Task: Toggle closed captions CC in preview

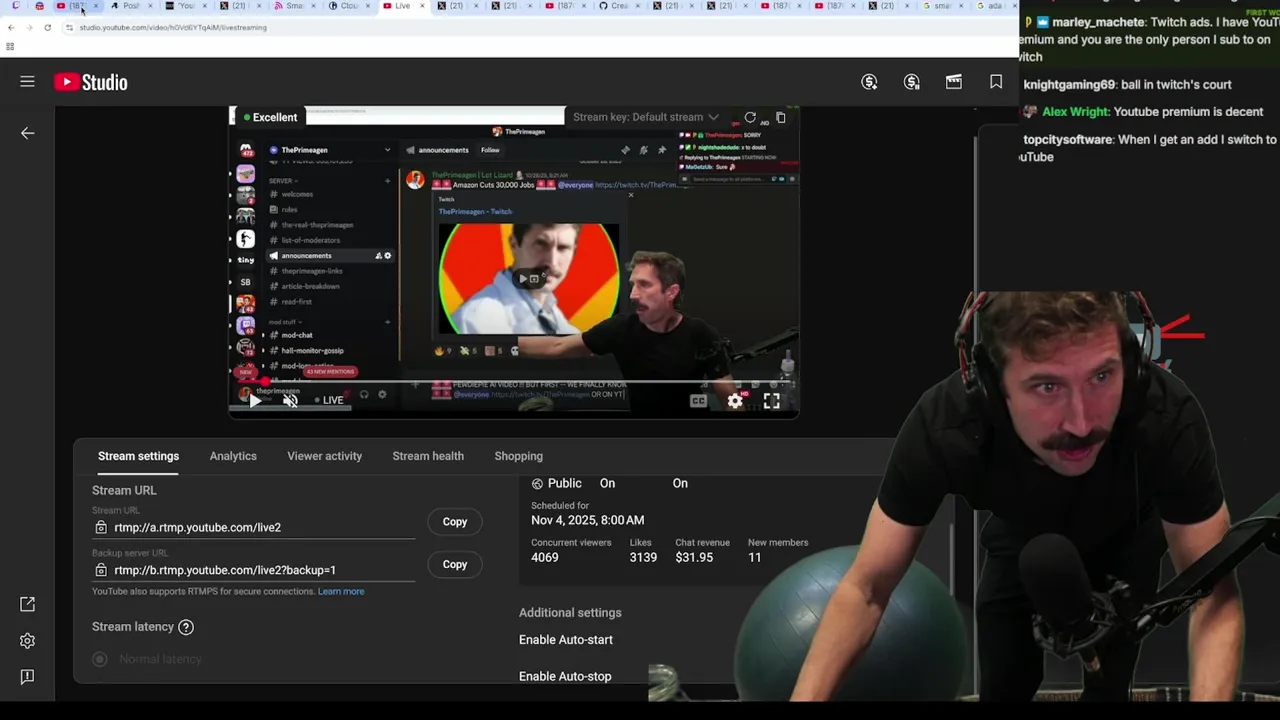Action: click(x=698, y=401)
